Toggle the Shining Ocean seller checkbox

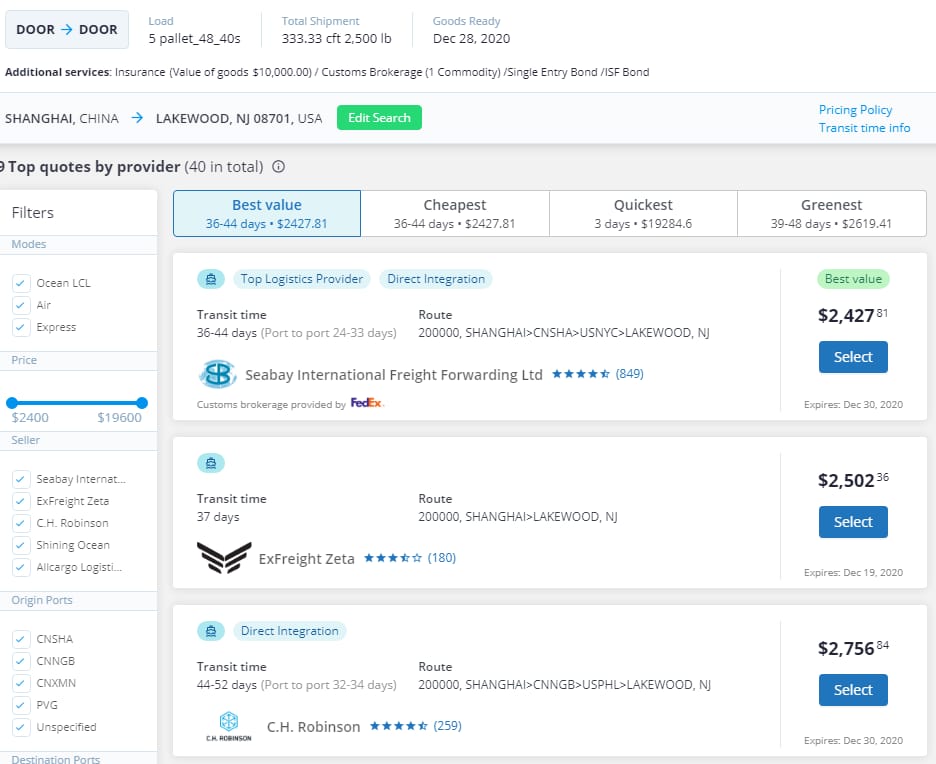tap(21, 545)
